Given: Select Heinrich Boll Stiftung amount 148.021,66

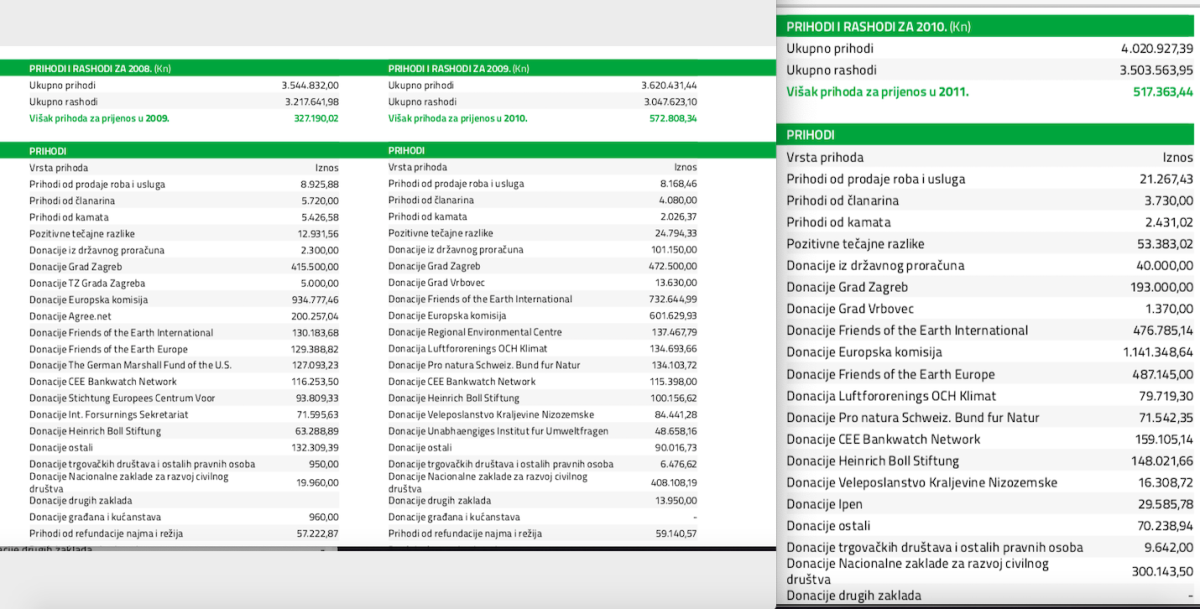Looking at the screenshot, I should coord(1163,462).
